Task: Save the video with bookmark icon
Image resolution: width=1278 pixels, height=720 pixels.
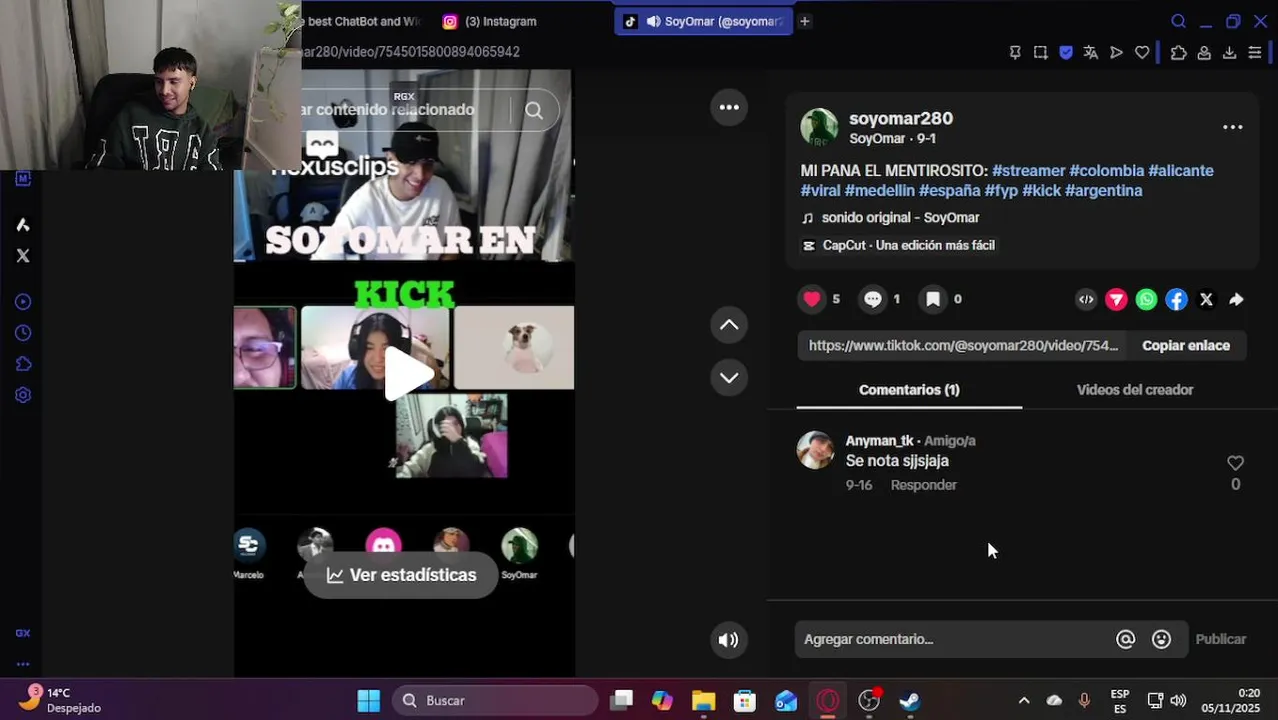Action: click(x=932, y=299)
